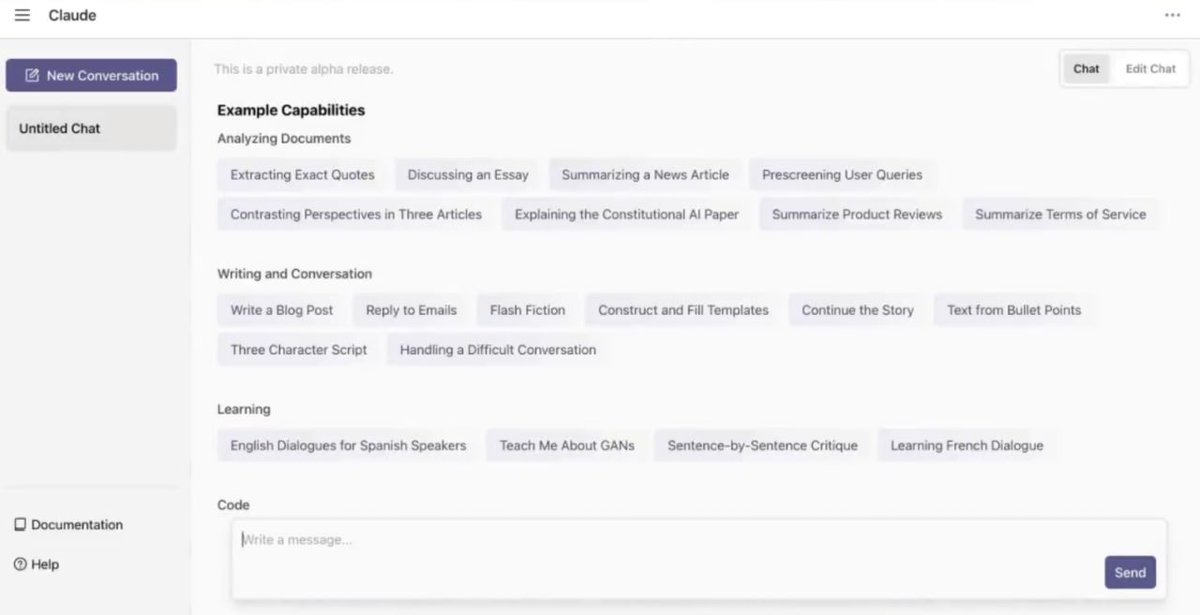Start a New Conversation
The width and height of the screenshot is (1200, 615).
91,75
